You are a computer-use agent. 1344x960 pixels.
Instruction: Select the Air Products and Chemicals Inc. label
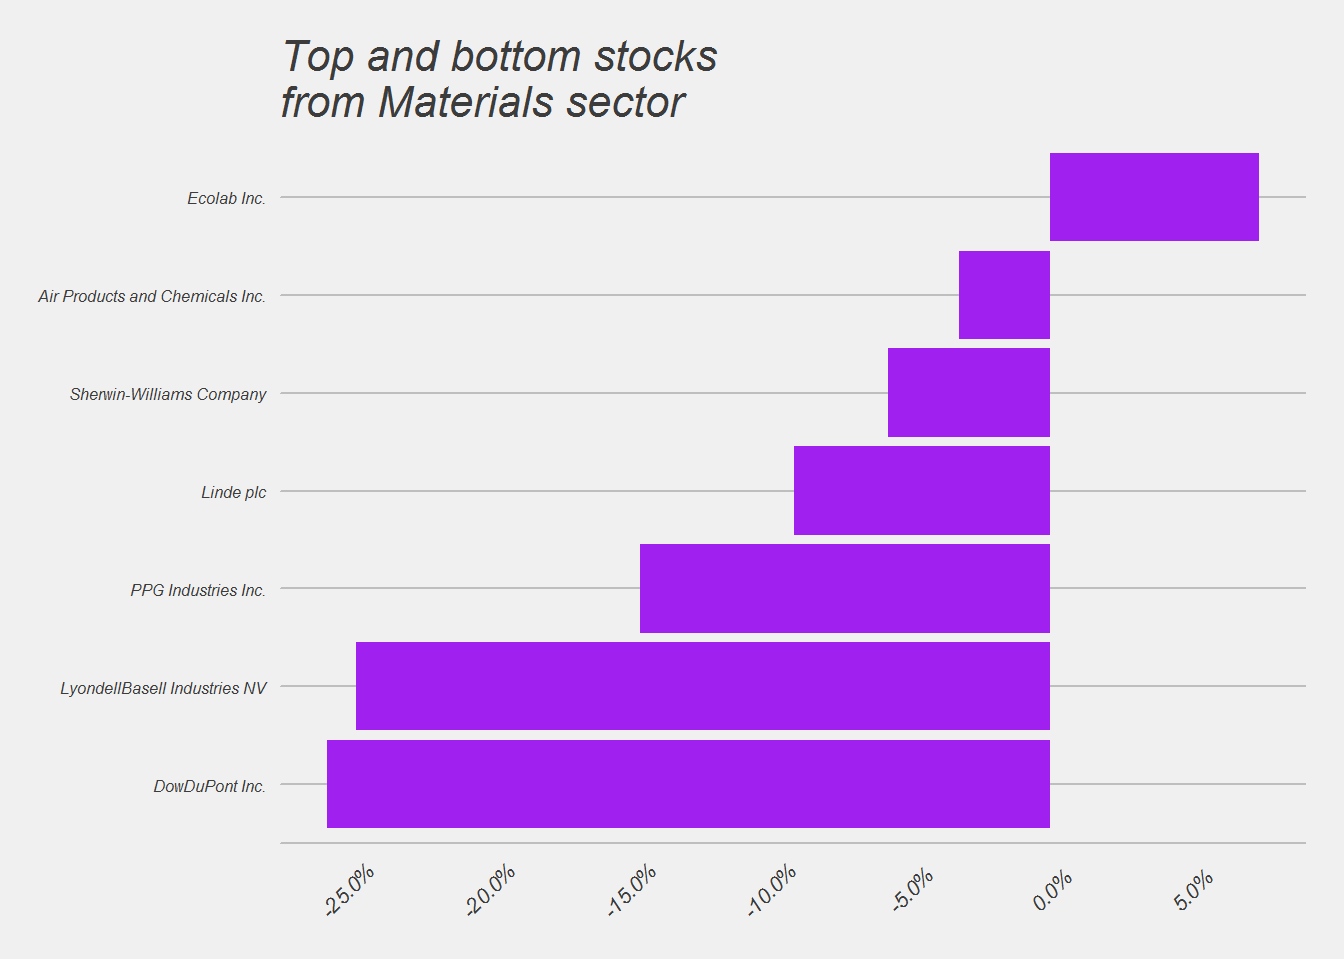click(152, 296)
